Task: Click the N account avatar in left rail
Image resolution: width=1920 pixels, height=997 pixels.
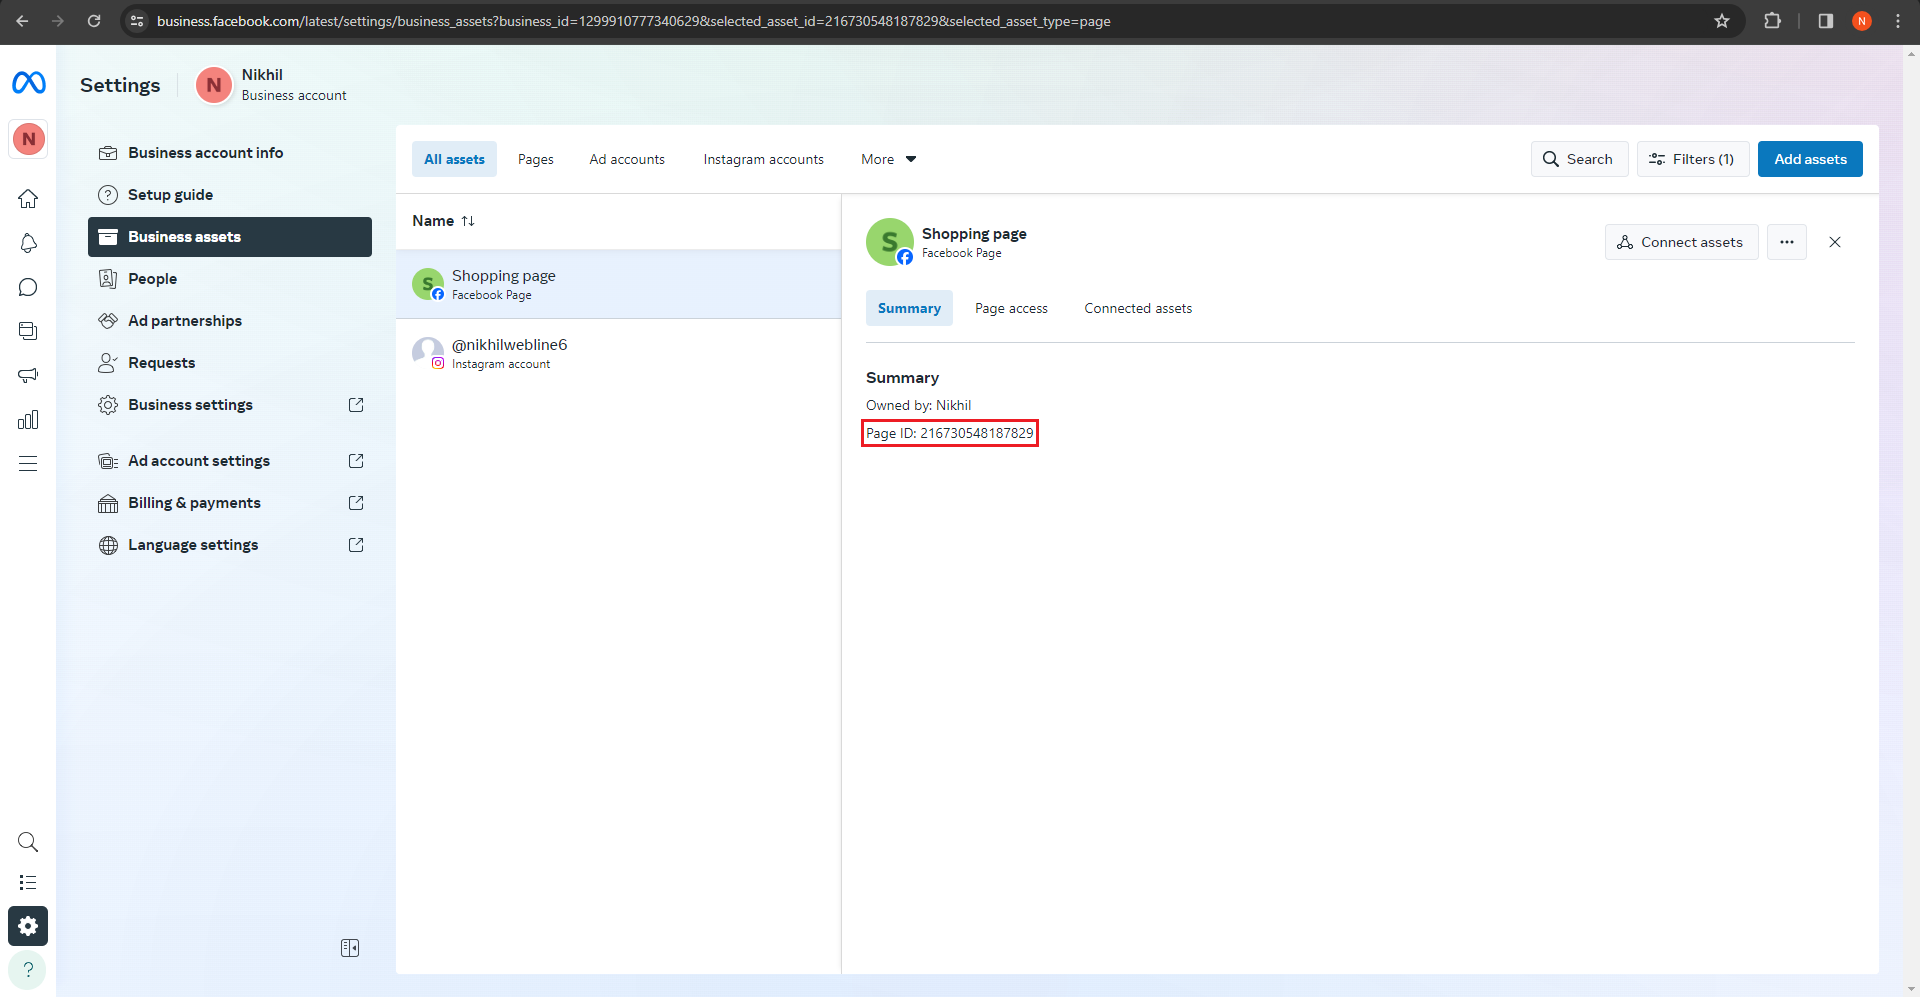Action: [x=28, y=139]
